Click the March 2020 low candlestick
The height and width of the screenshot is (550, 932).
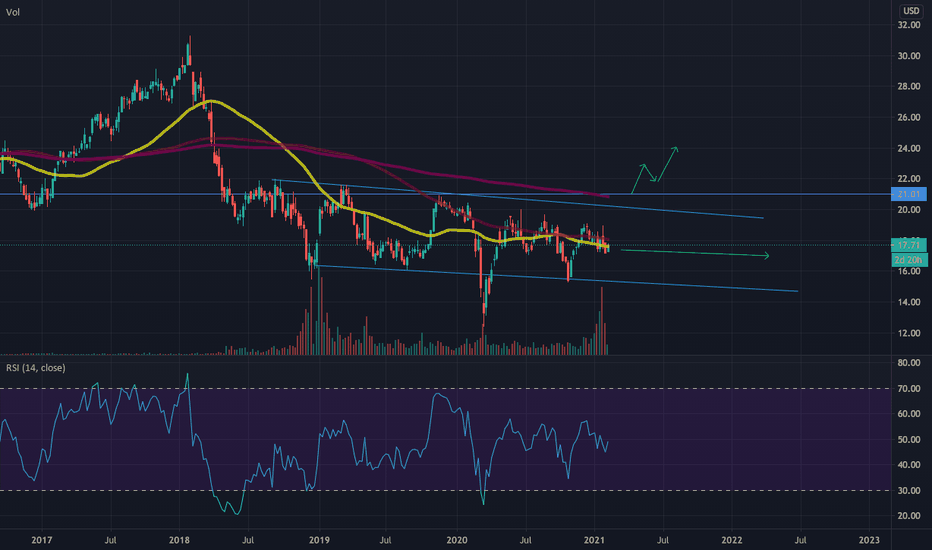[x=484, y=303]
